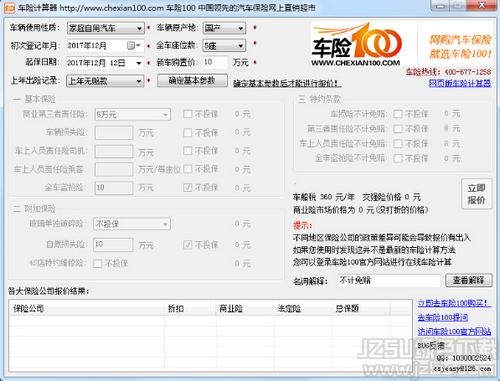500x381 pixels.
Task: Open the 网页版车险计算器 link
Action: click(x=460, y=83)
